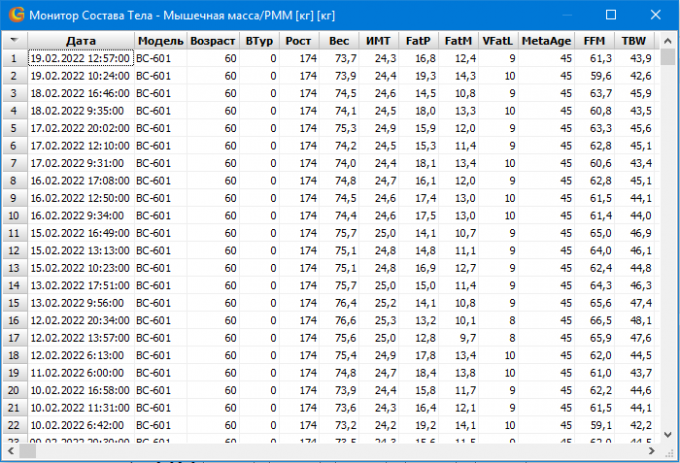The height and width of the screenshot is (463, 680).
Task: Click date cell 13.02.2022 9:56:00
Action: 80,302
